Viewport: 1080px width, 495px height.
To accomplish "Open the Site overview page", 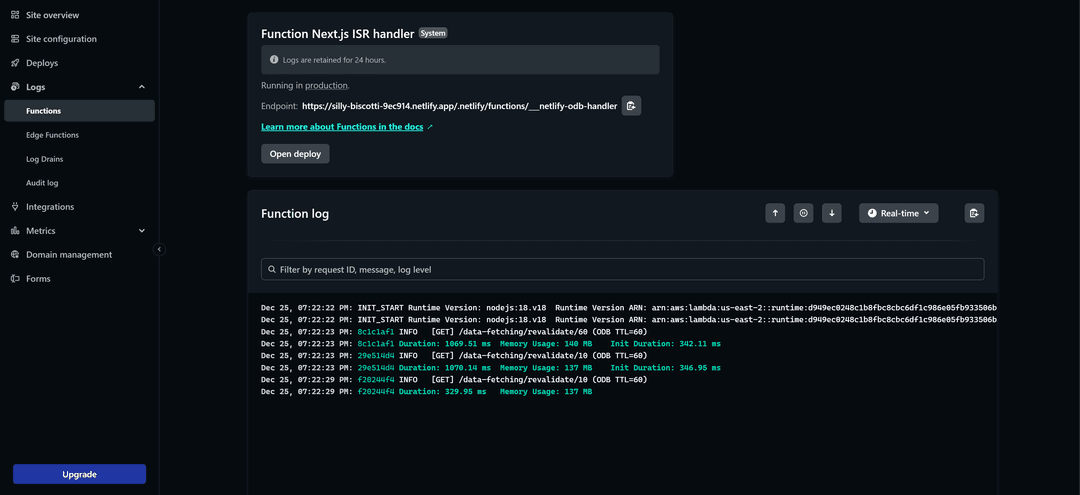I will tap(52, 14).
